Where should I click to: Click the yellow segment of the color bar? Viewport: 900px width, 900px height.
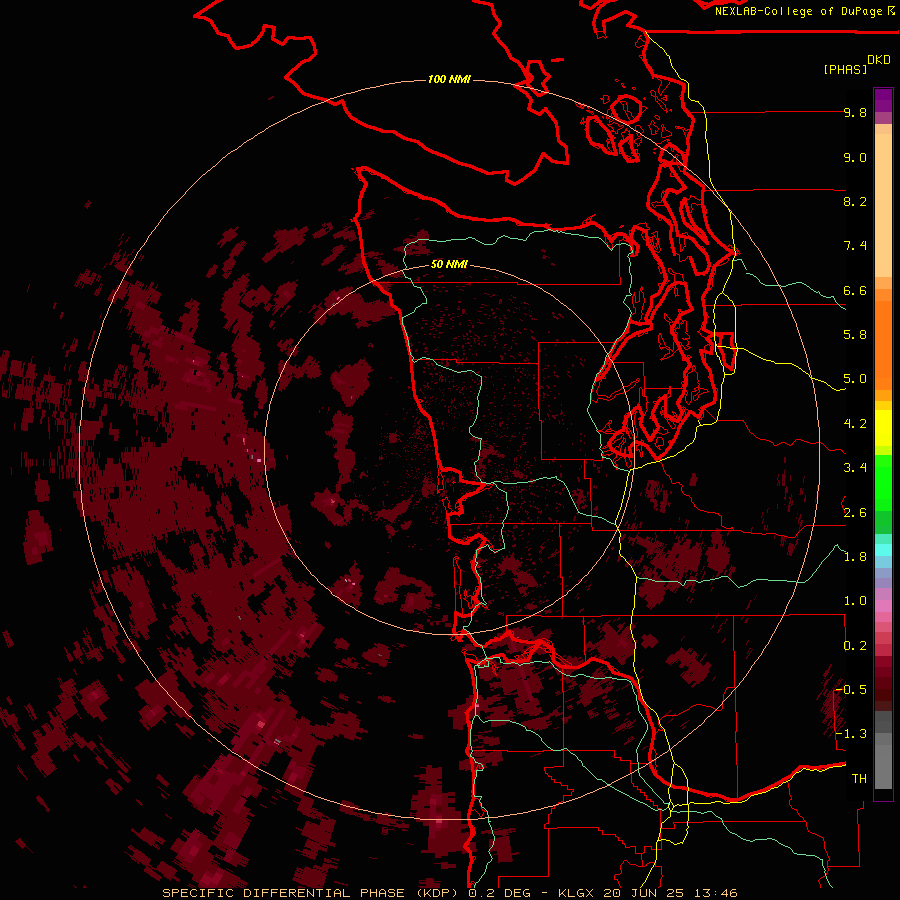pyautogui.click(x=883, y=428)
